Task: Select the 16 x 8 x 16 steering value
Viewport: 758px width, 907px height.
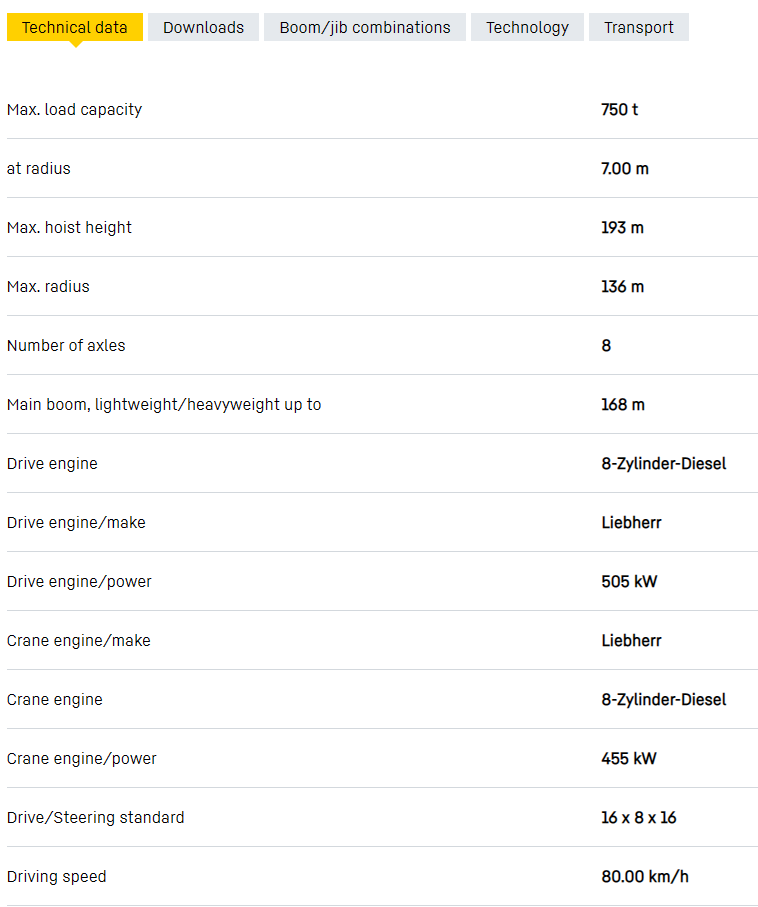Action: [x=638, y=817]
